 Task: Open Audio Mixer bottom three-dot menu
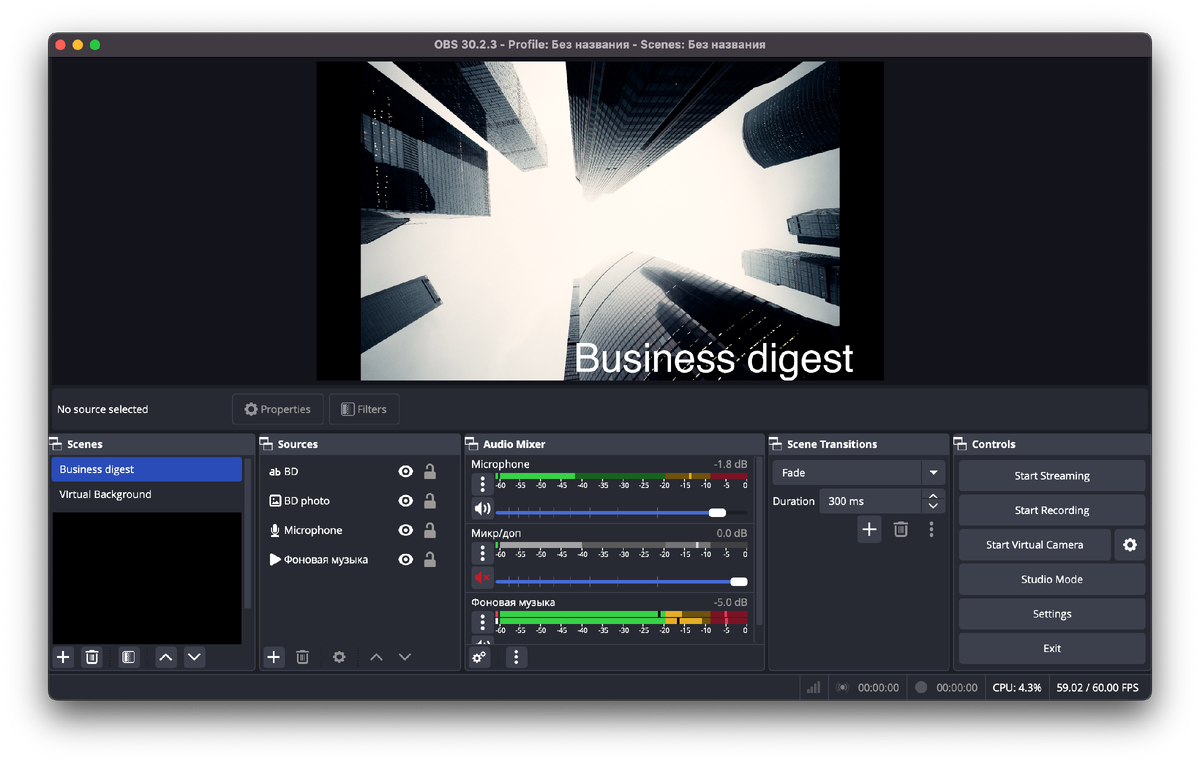coord(516,657)
